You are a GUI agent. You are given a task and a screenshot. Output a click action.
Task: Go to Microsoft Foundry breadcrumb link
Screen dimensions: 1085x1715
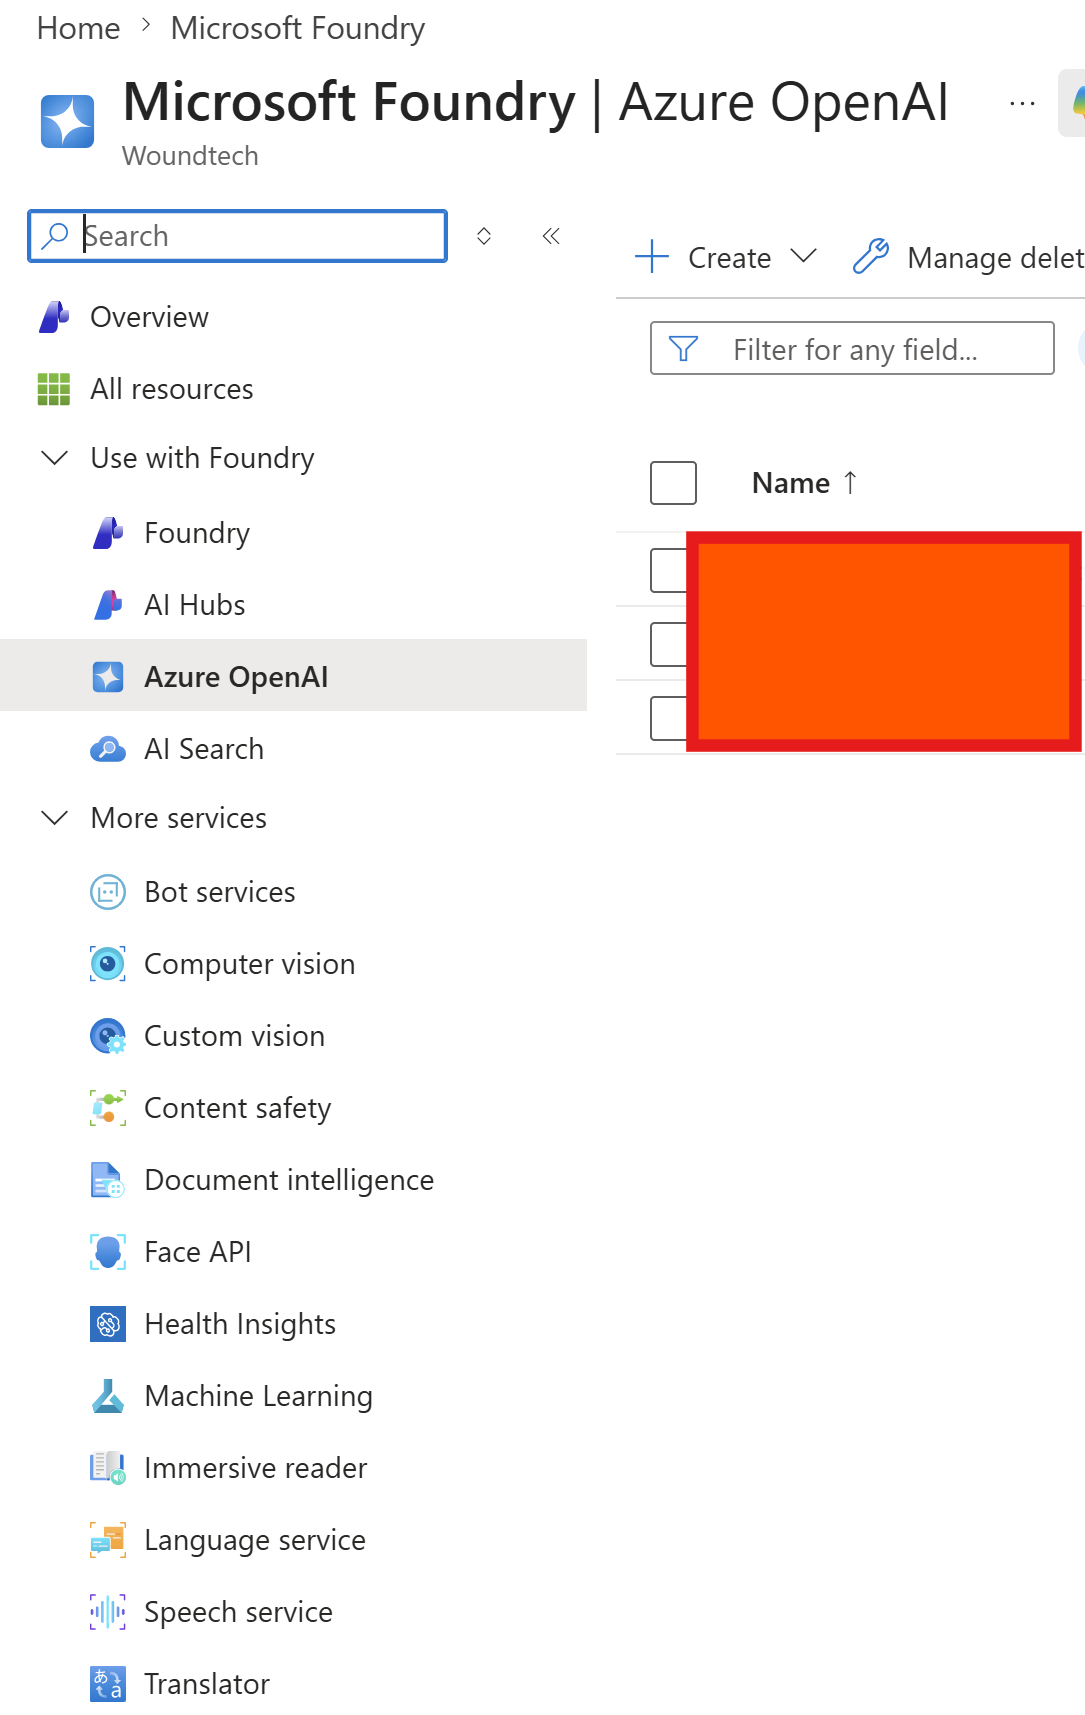pyautogui.click(x=298, y=28)
